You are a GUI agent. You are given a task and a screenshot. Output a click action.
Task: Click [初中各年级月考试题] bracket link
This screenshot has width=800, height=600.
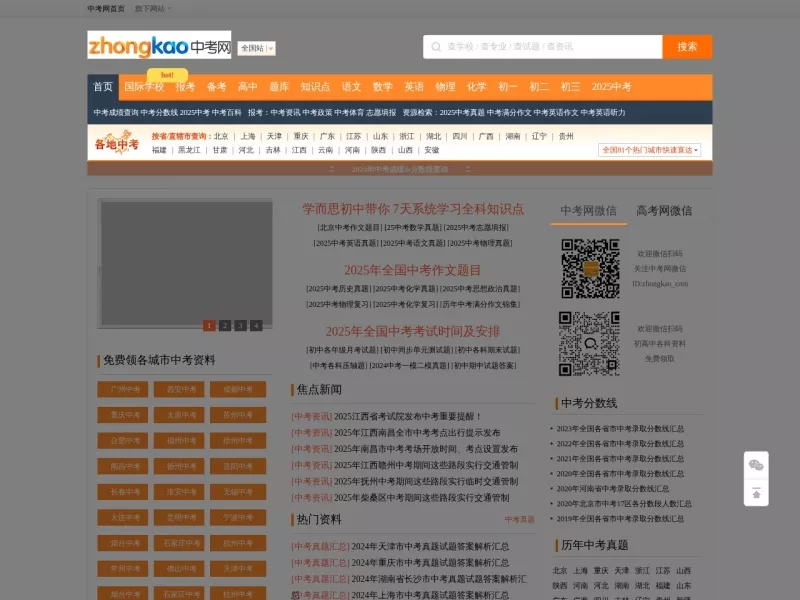coord(342,350)
